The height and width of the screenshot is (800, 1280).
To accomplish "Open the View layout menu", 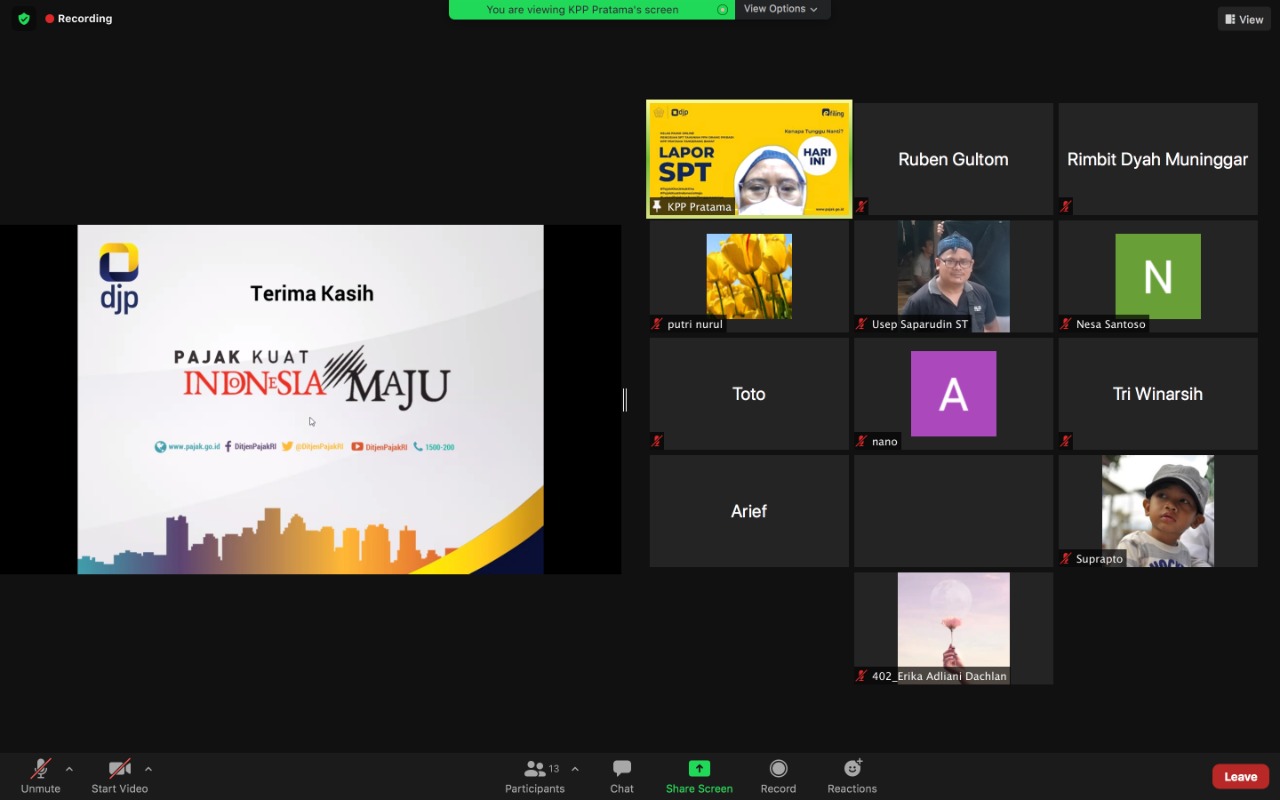I will click(x=1244, y=19).
